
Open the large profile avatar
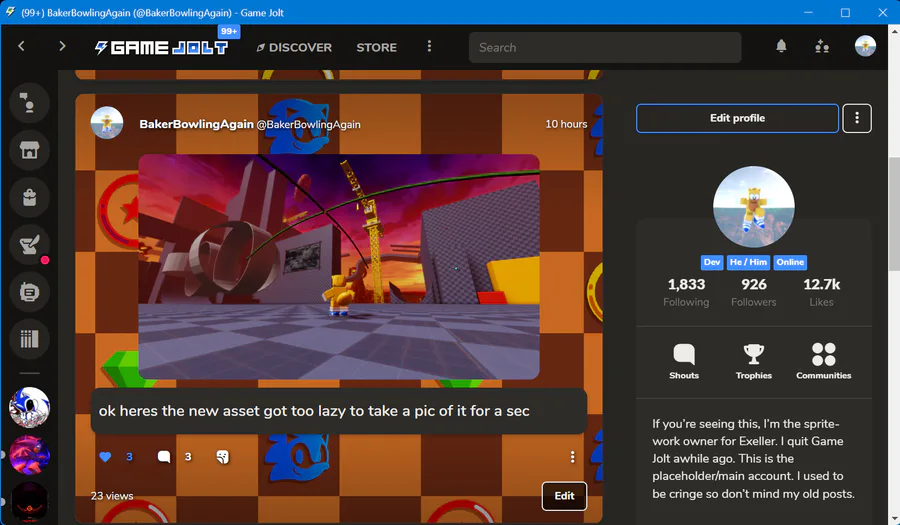click(754, 207)
